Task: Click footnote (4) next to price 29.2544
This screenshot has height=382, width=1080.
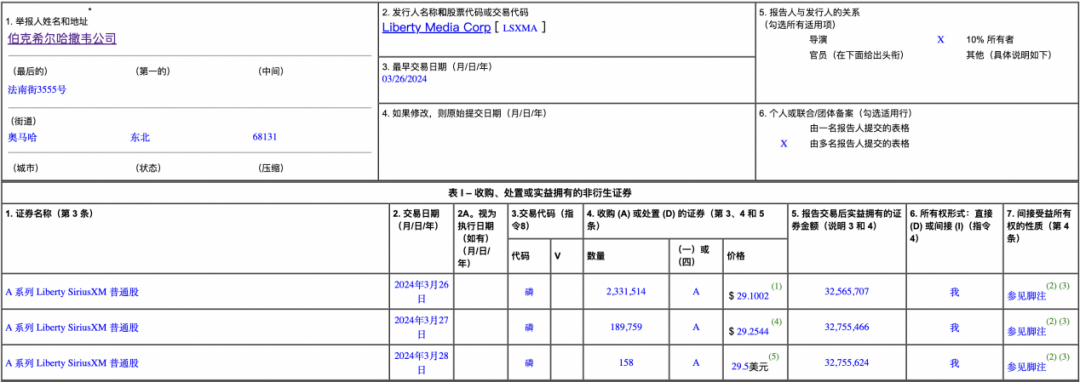Action: tap(776, 321)
